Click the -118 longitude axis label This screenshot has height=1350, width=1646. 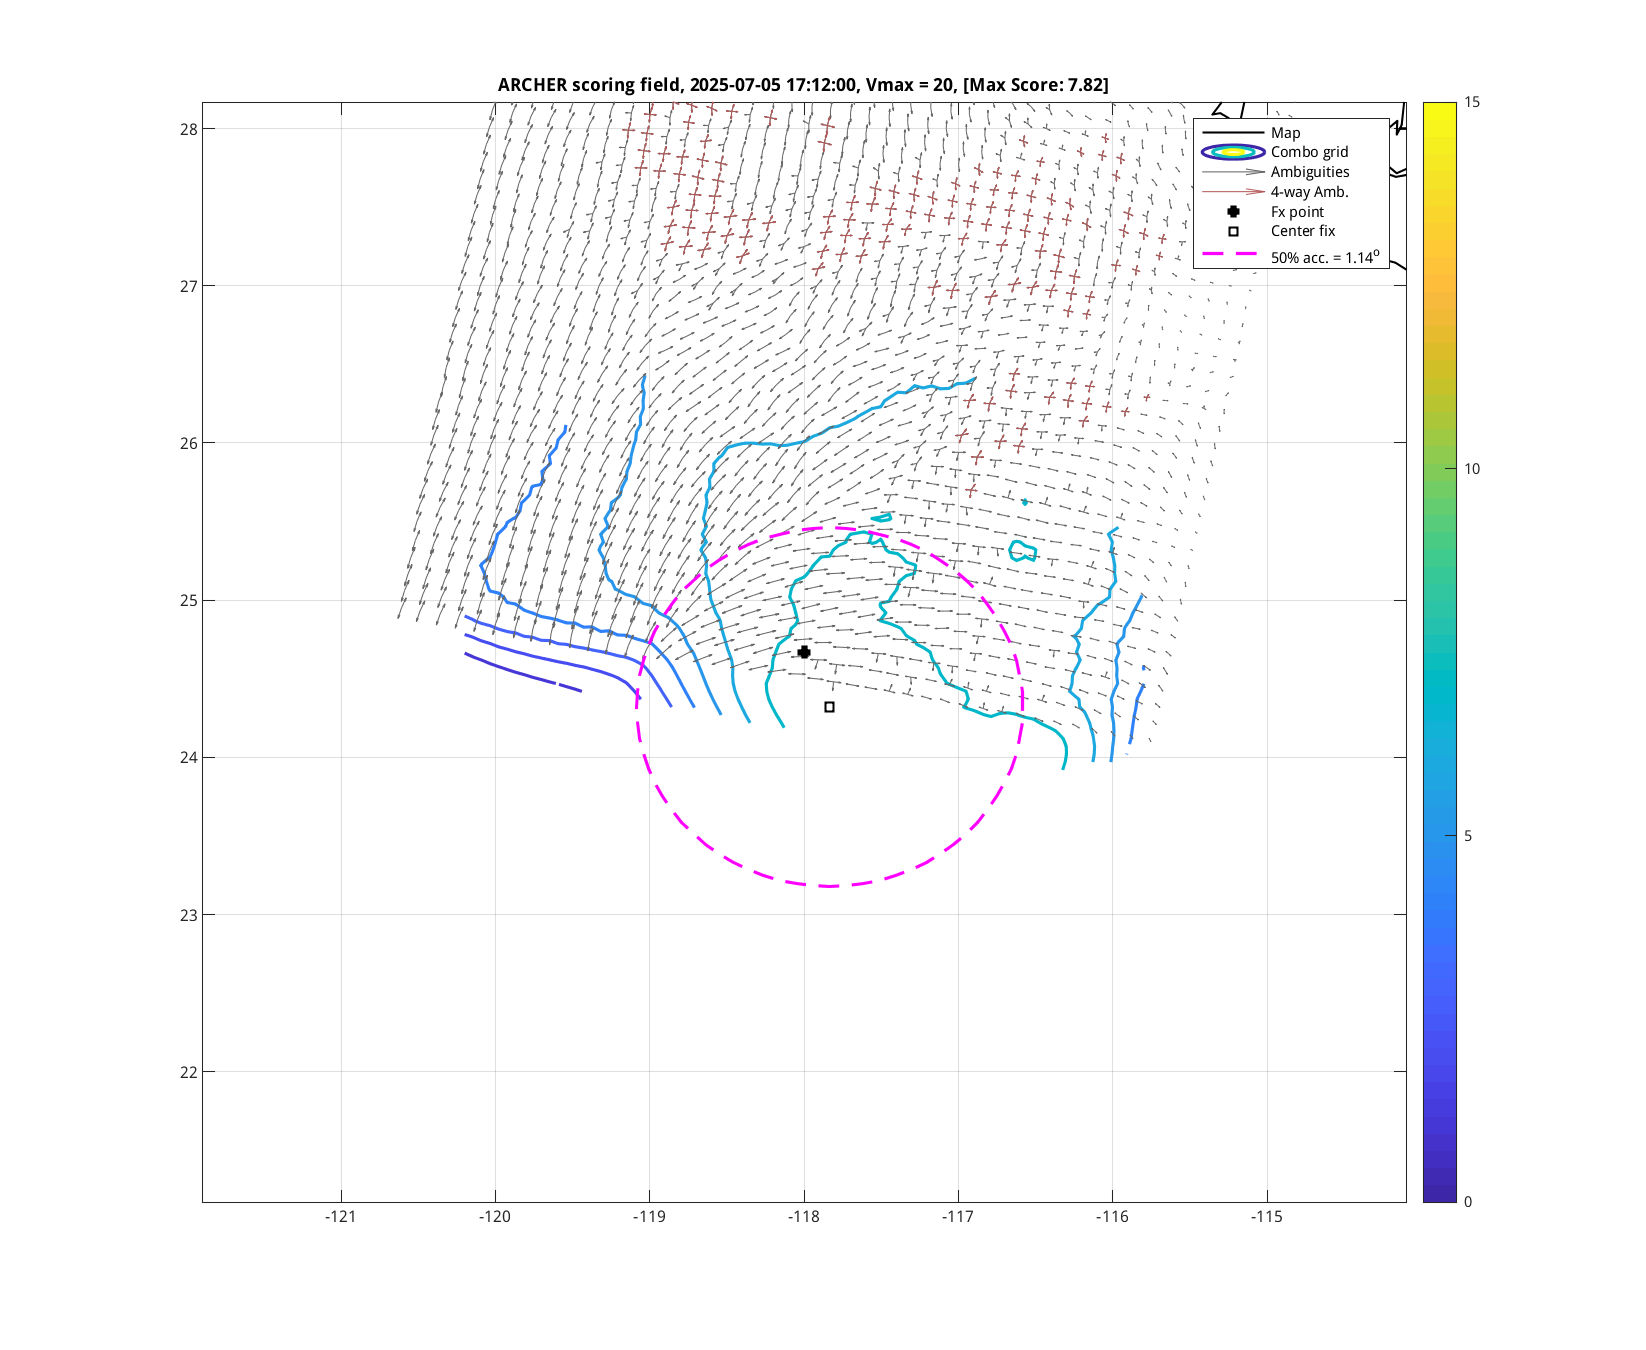click(x=803, y=1217)
